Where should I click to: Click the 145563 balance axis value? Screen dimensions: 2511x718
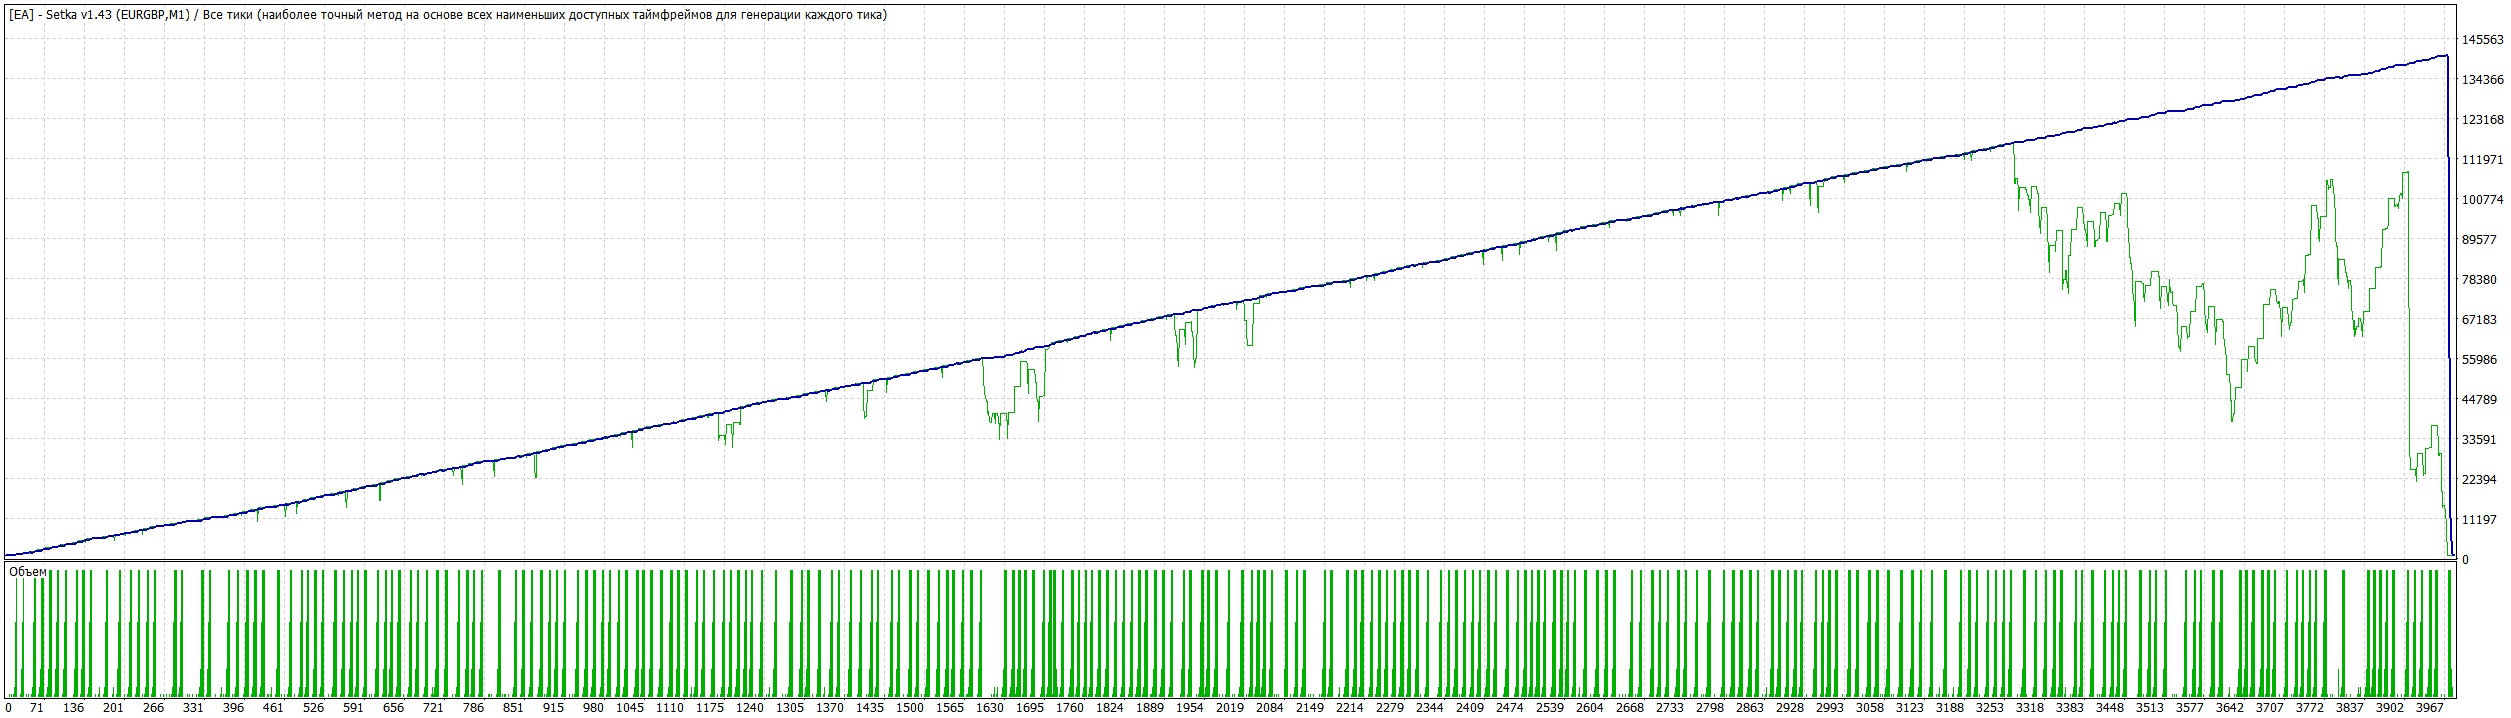point(2482,40)
